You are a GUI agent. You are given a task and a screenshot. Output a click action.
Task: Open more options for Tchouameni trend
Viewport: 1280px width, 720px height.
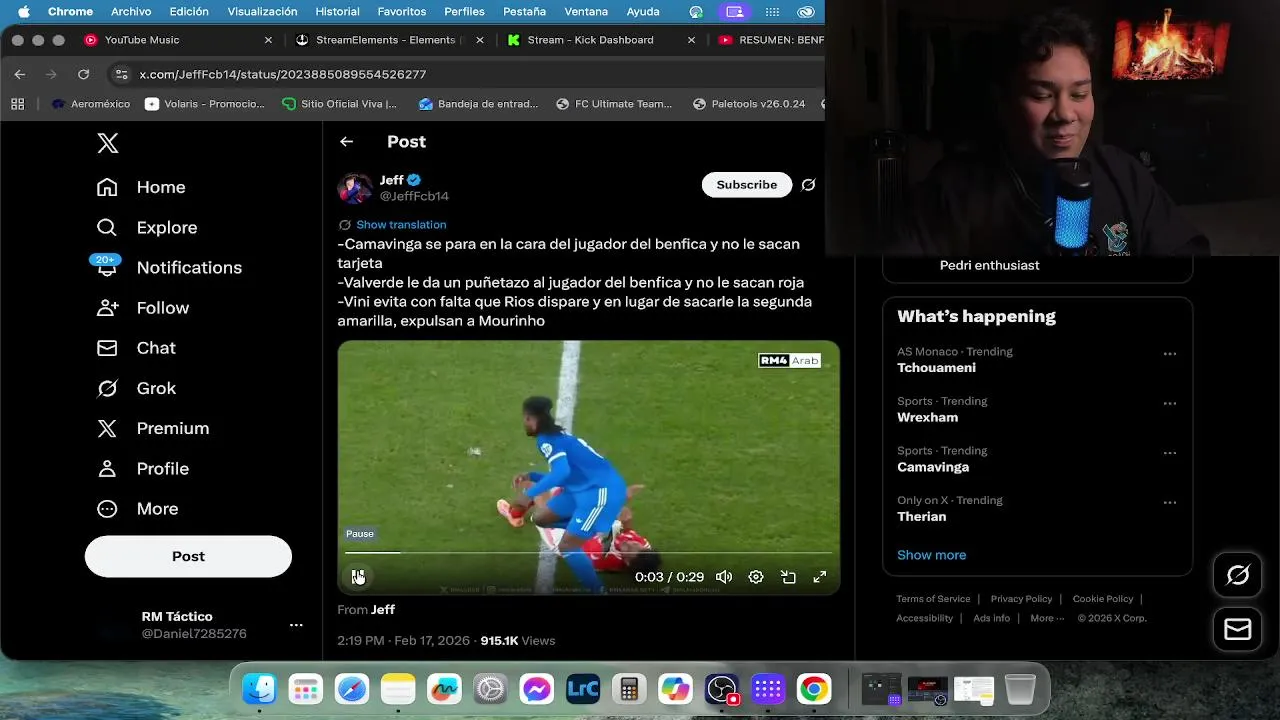(1170, 354)
